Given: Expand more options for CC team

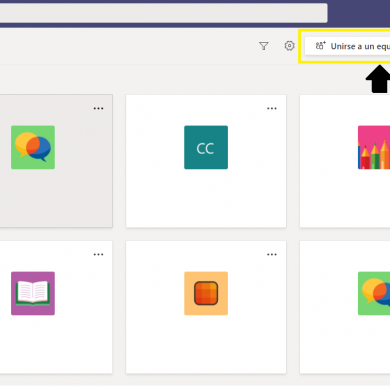Looking at the screenshot, I should 272,109.
